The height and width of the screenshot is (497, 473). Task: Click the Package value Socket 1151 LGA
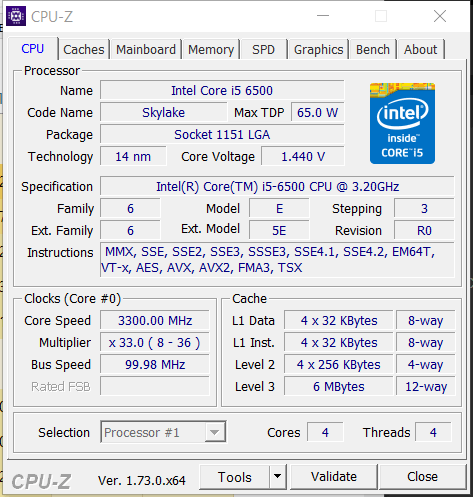[222, 134]
